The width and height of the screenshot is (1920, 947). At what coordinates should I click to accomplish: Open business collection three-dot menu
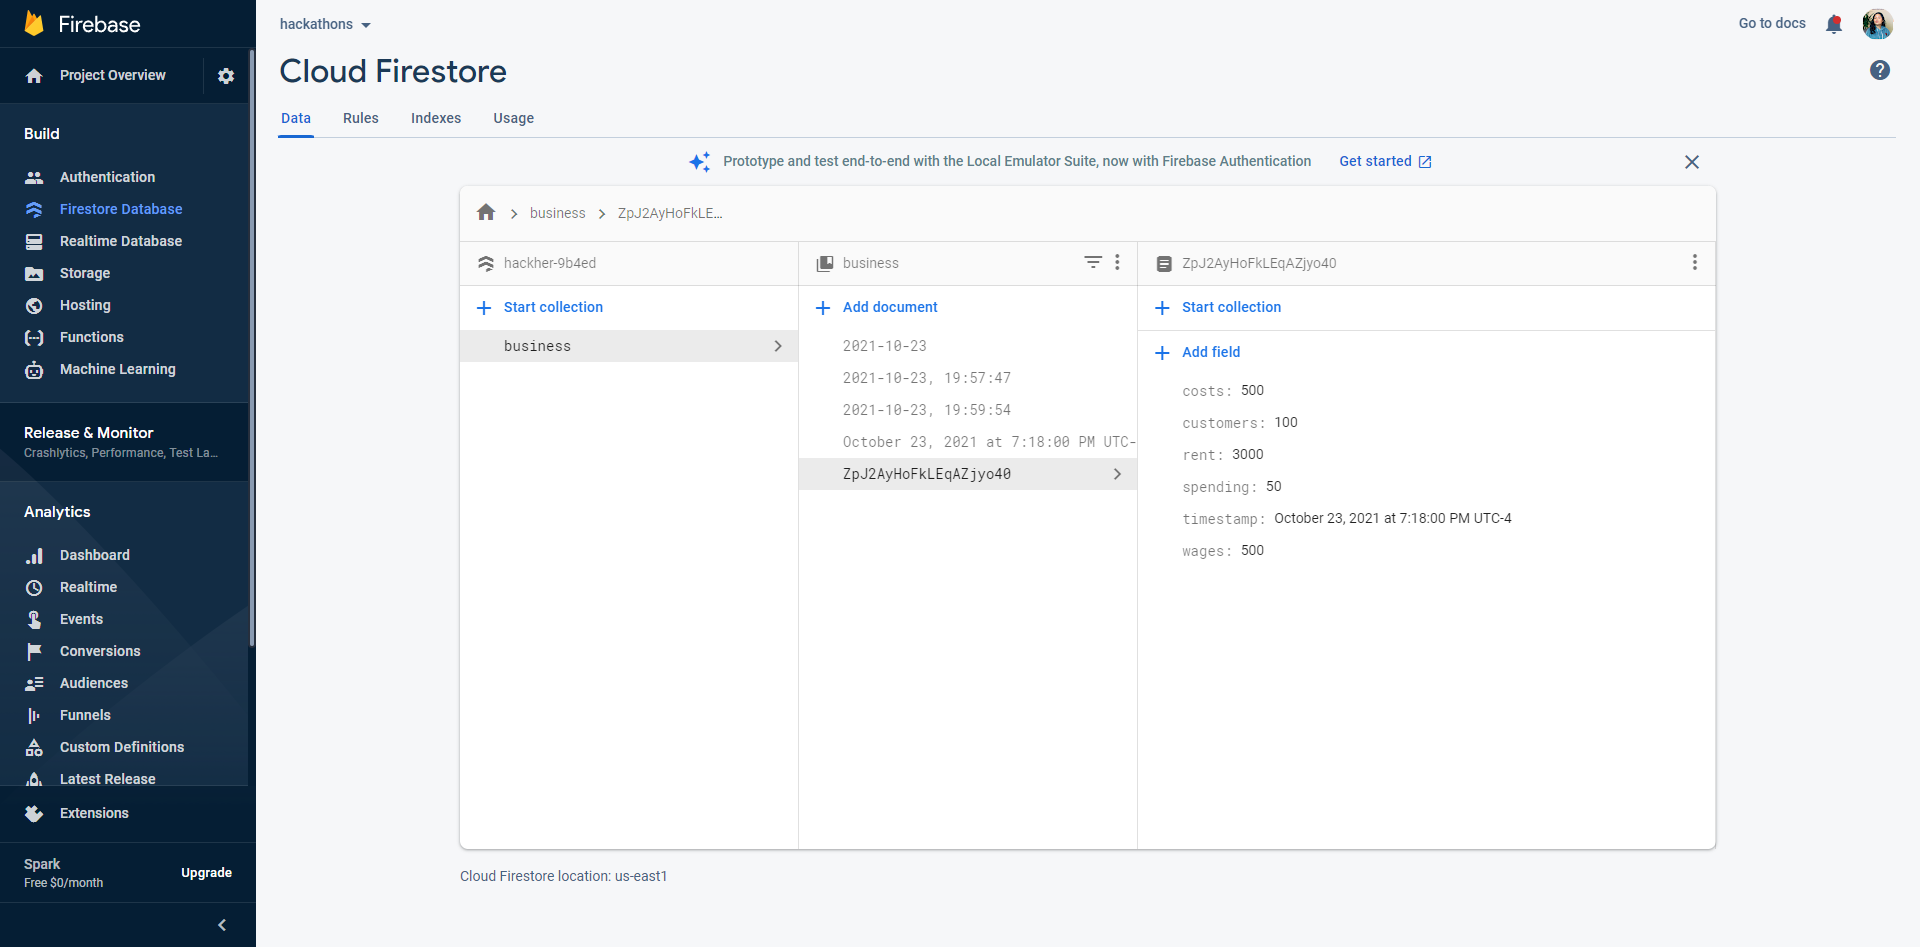1117,262
